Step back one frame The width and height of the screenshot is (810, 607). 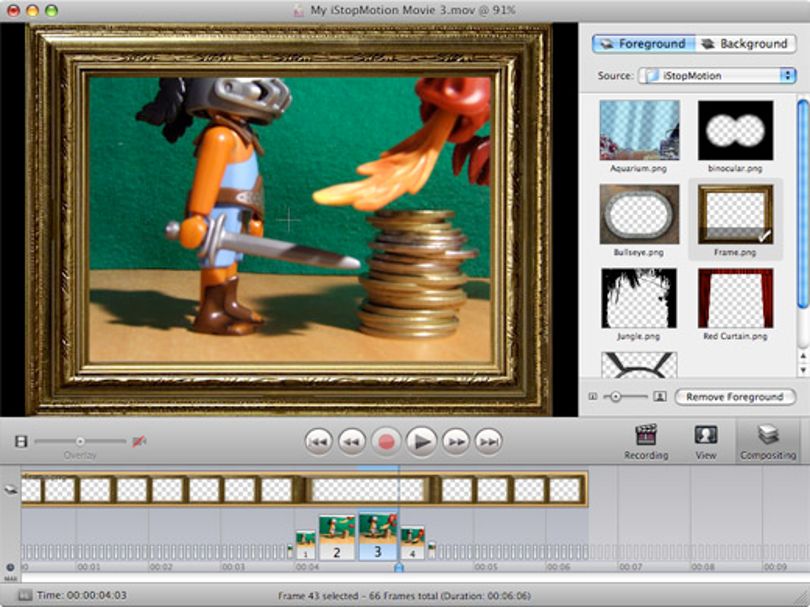tap(352, 442)
